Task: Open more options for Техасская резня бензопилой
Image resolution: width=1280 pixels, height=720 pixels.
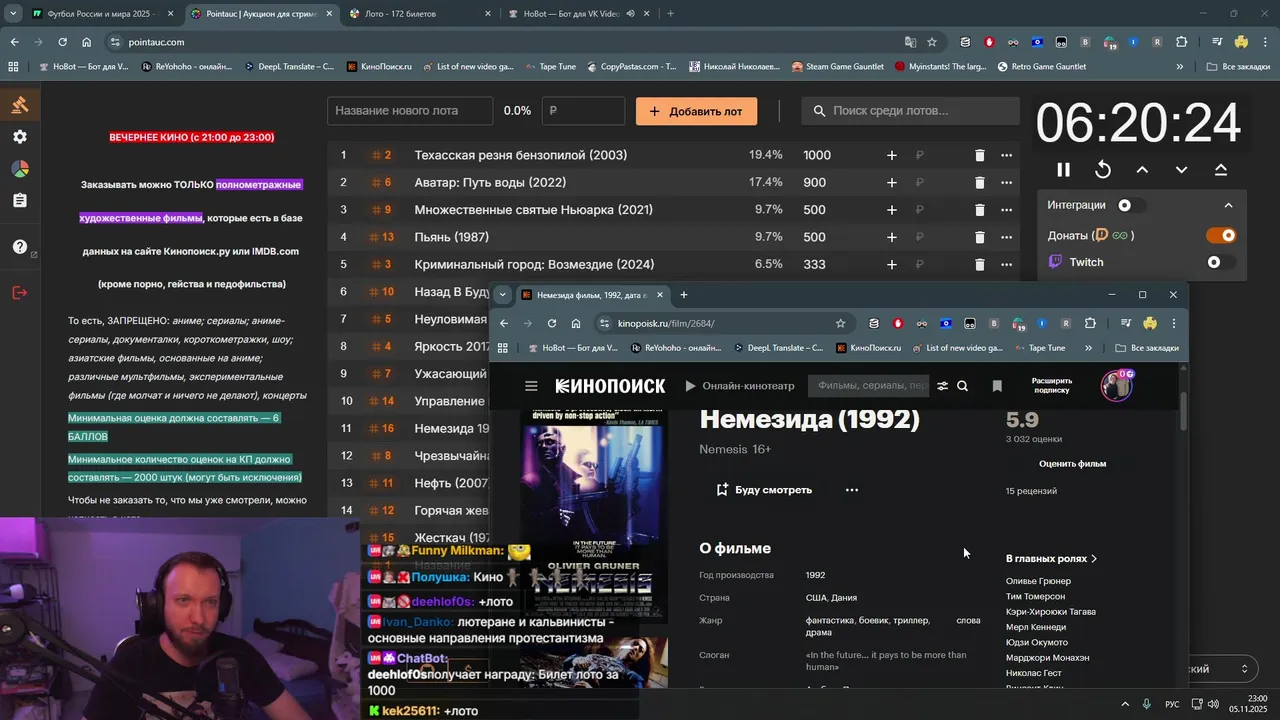Action: click(1006, 155)
